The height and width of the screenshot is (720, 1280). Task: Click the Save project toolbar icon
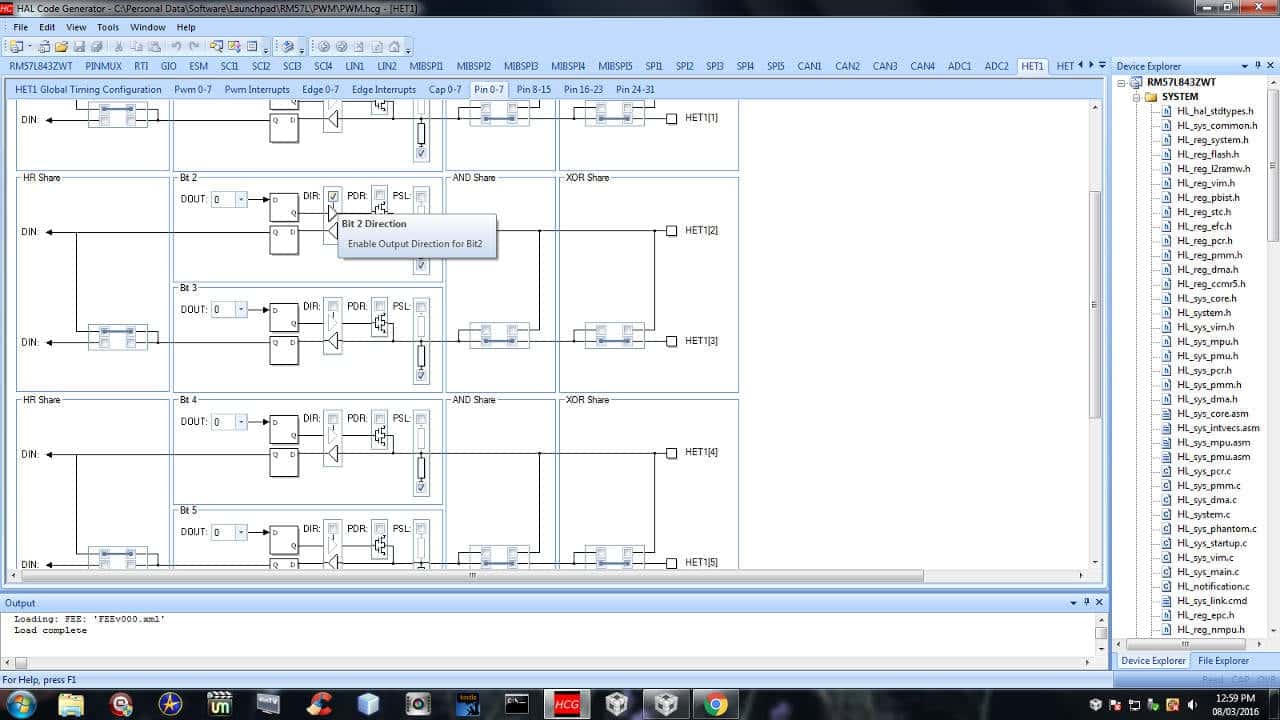(79, 47)
